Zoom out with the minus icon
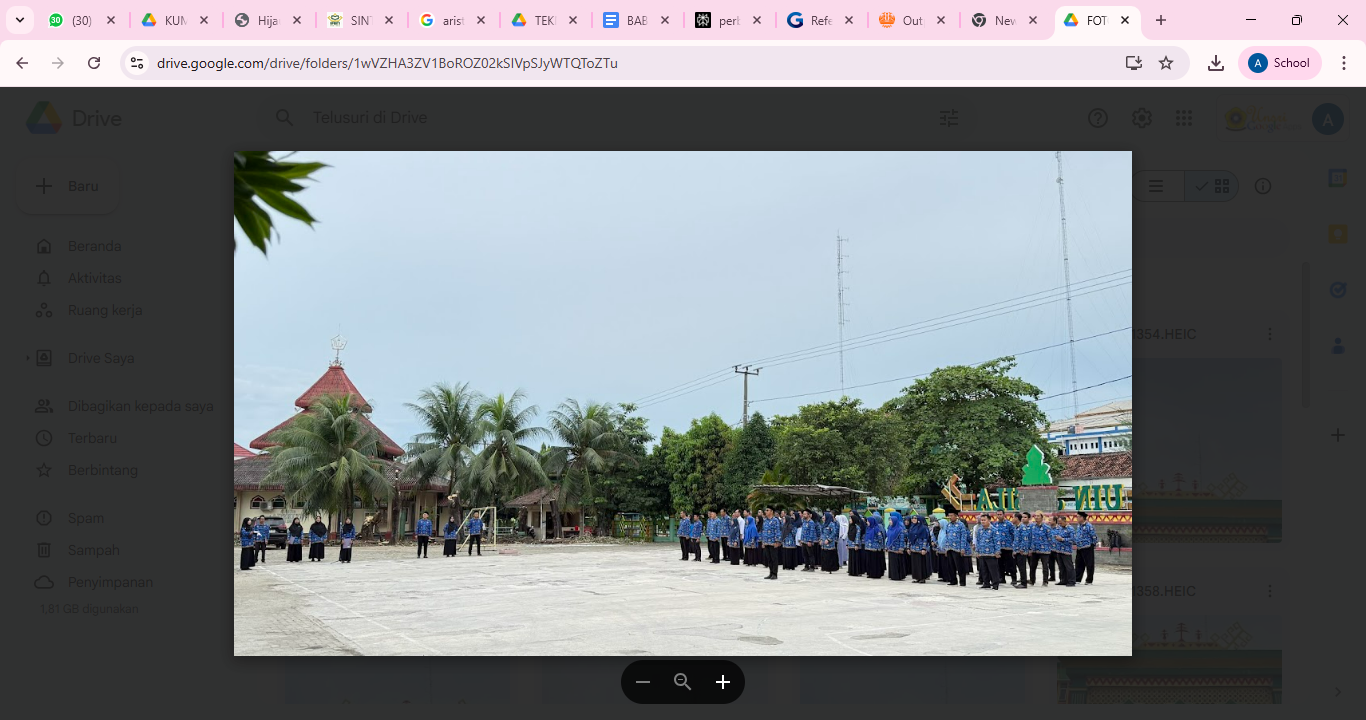The height and width of the screenshot is (720, 1366). [643, 682]
